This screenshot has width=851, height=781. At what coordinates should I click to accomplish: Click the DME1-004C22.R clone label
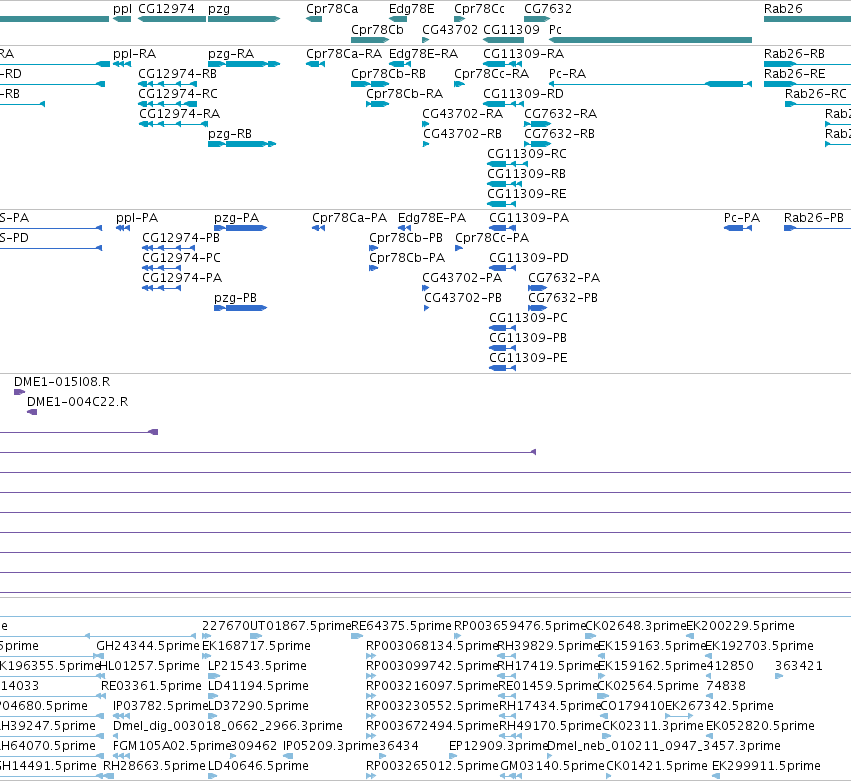click(78, 402)
